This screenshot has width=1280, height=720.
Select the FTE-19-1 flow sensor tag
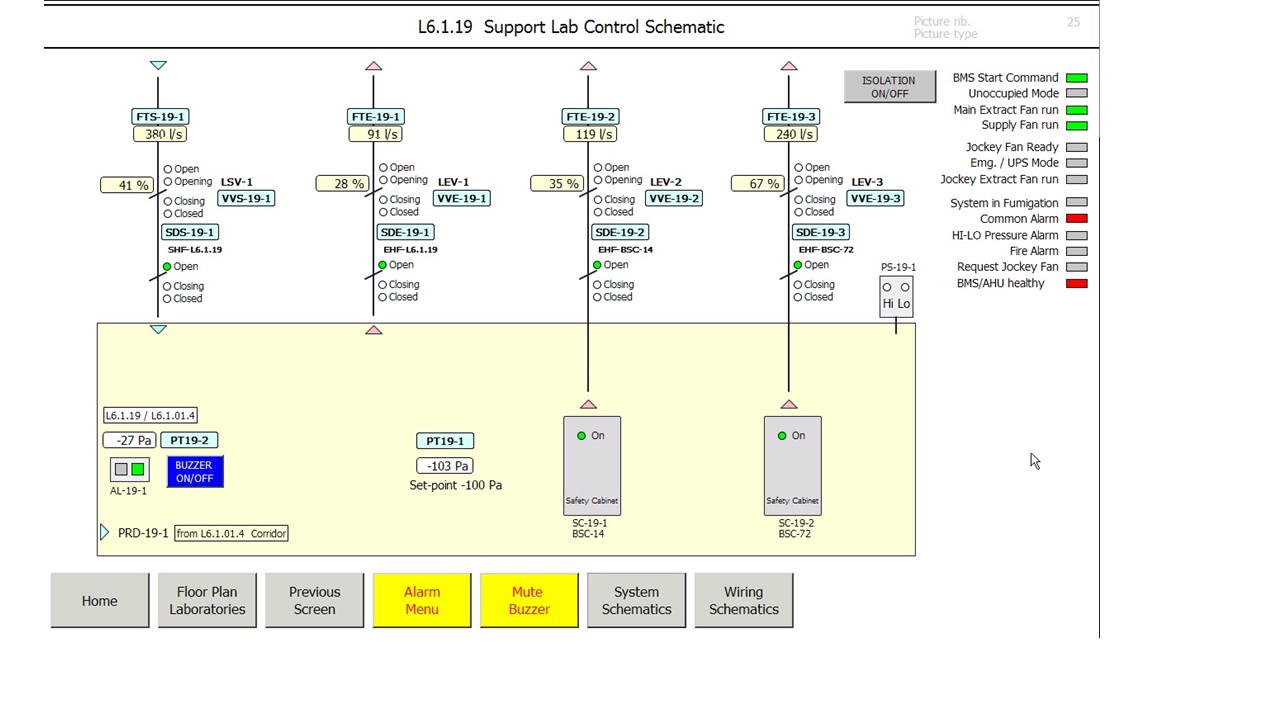pos(375,116)
